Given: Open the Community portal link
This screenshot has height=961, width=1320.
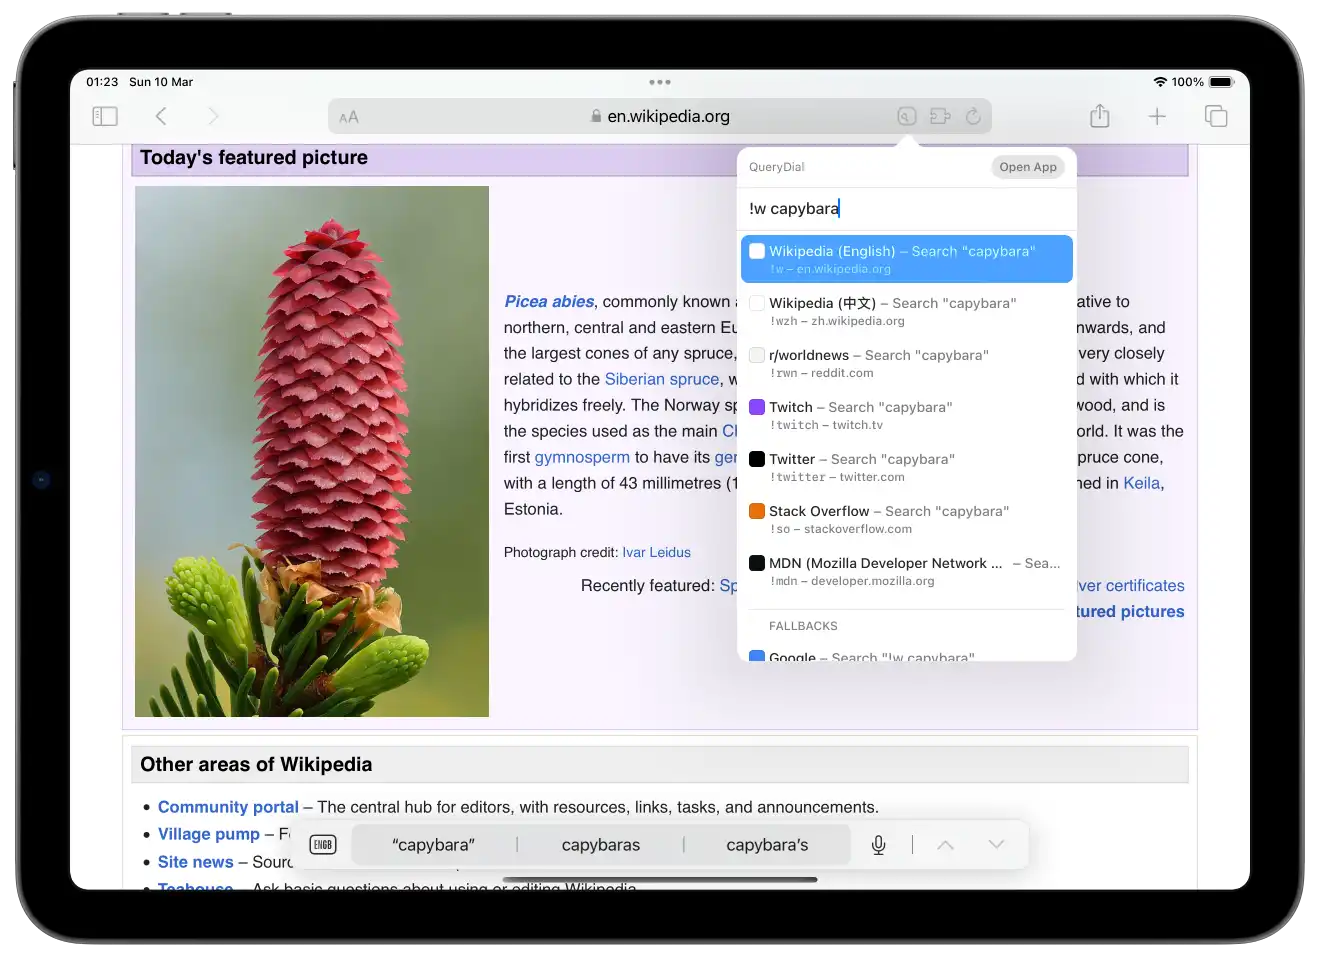Looking at the screenshot, I should click(x=228, y=807).
